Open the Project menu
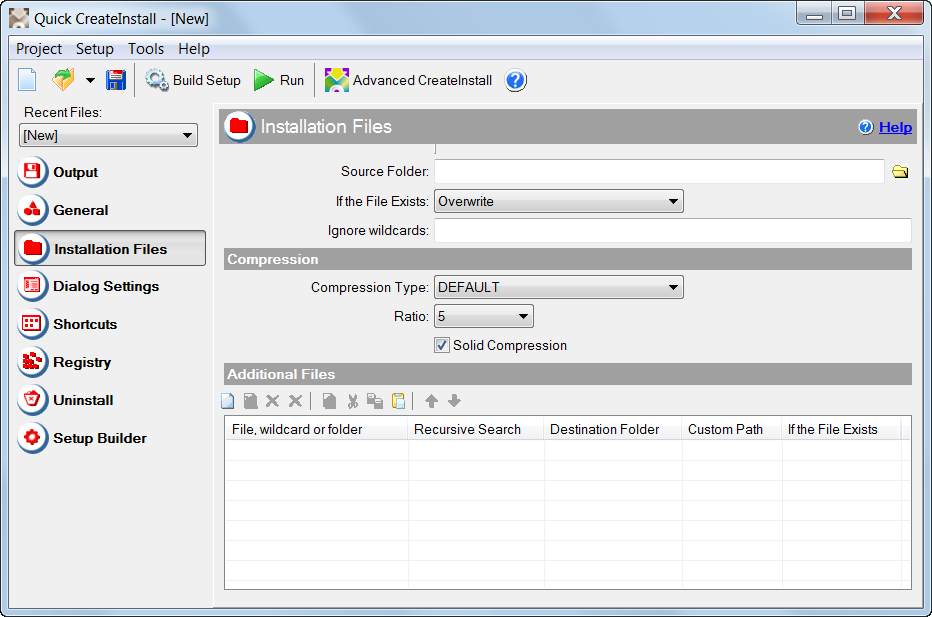This screenshot has height=617, width=932. [39, 49]
